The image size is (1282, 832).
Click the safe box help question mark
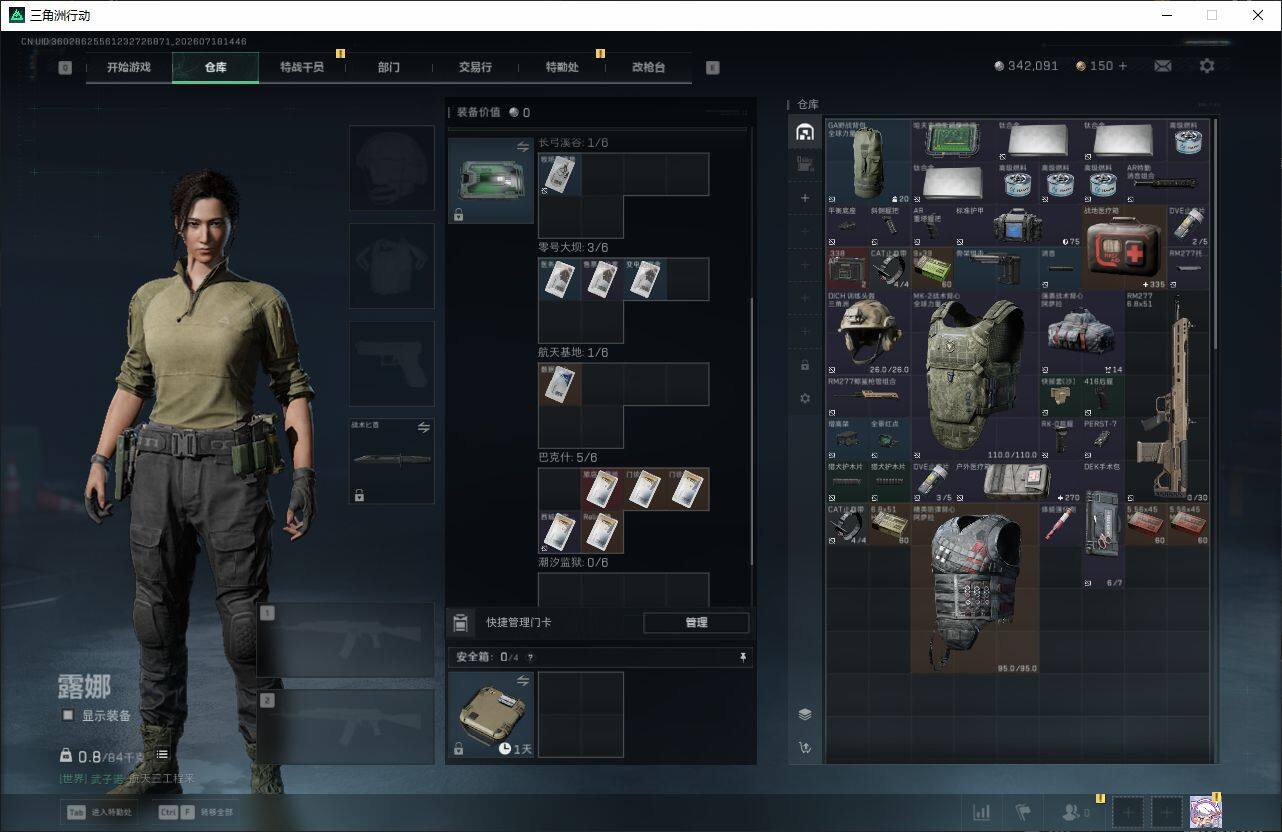(x=530, y=657)
